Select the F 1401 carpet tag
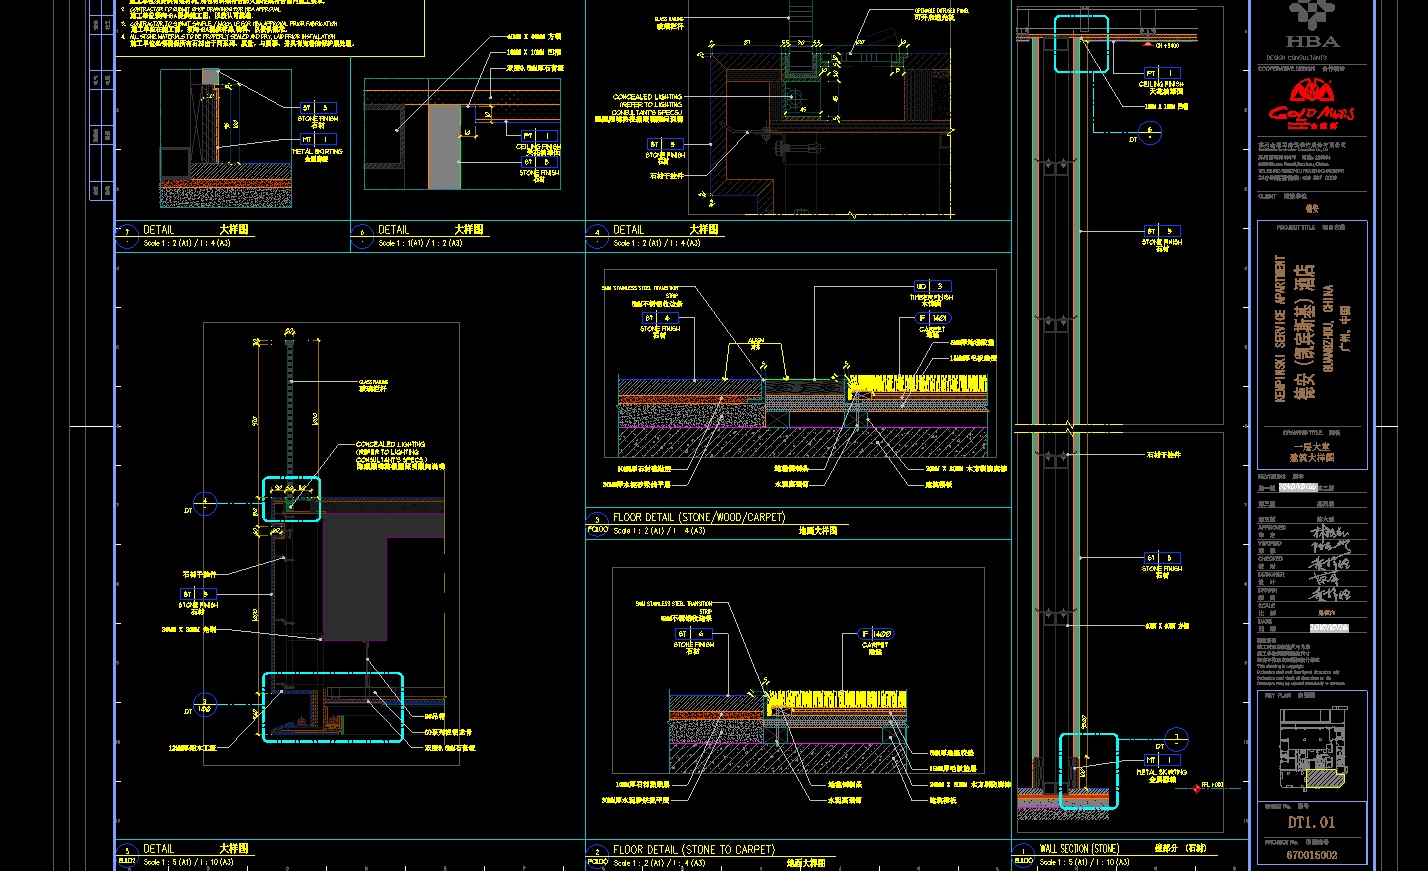The image size is (1428, 871). click(932, 318)
